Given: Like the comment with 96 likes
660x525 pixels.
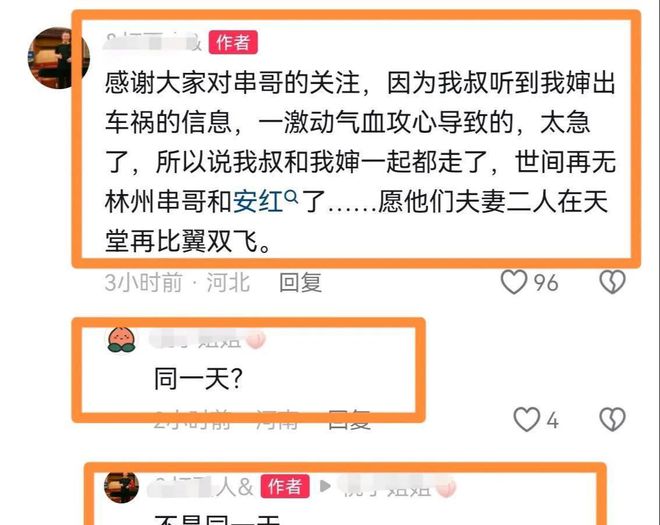Looking at the screenshot, I should tap(514, 282).
